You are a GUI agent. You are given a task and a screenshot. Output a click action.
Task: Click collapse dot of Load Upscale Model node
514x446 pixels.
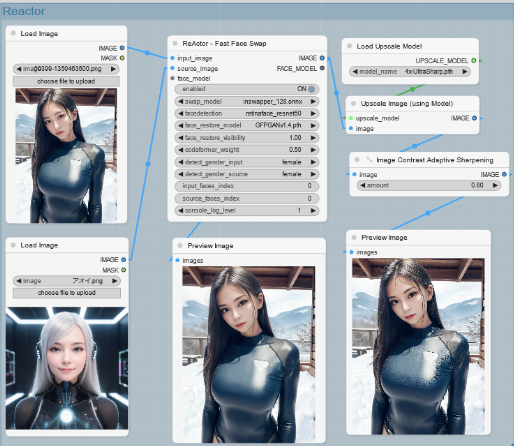[x=349, y=46]
